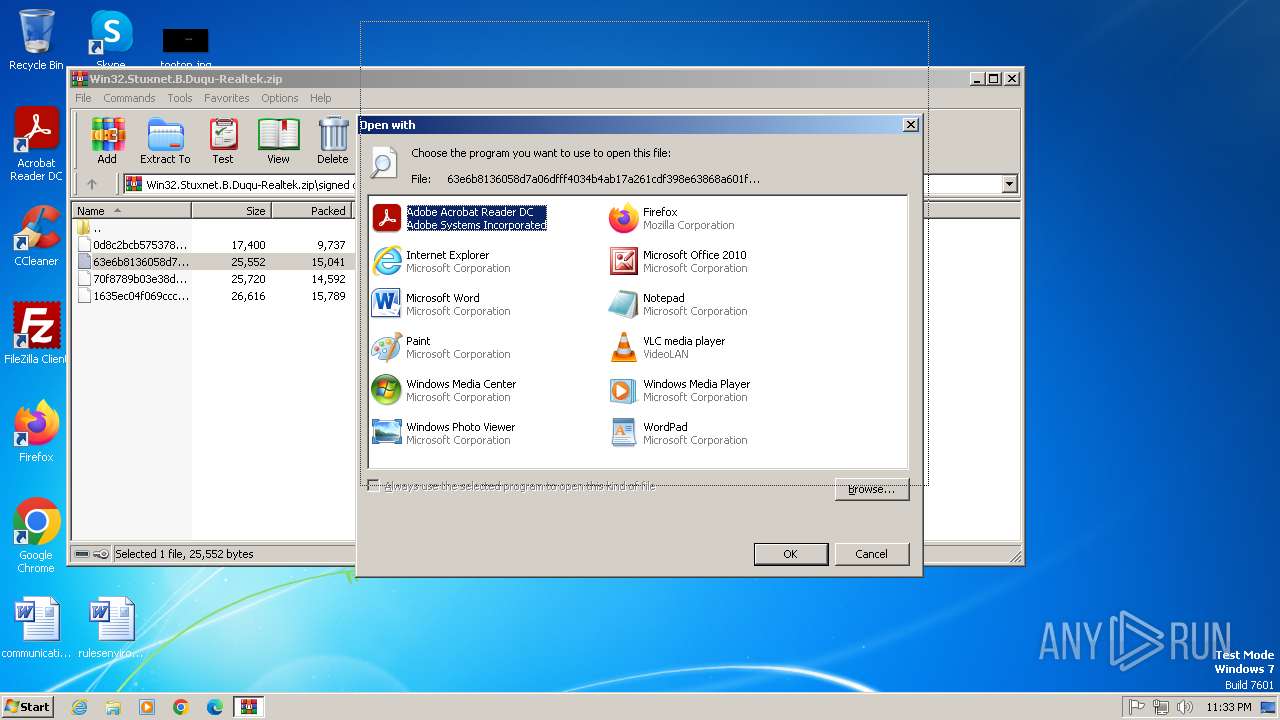The image size is (1280, 720).
Task: Open tootop.jpg black thumbnail on desktop
Action: (185, 47)
